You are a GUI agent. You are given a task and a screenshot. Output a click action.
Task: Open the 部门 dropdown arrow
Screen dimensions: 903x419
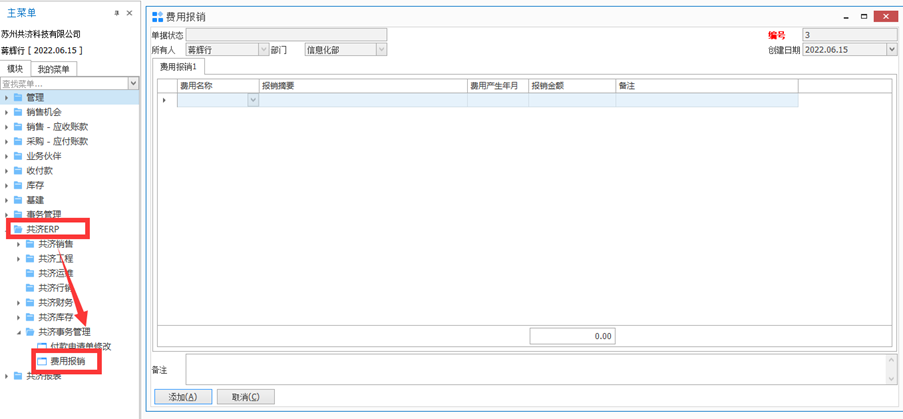click(381, 50)
